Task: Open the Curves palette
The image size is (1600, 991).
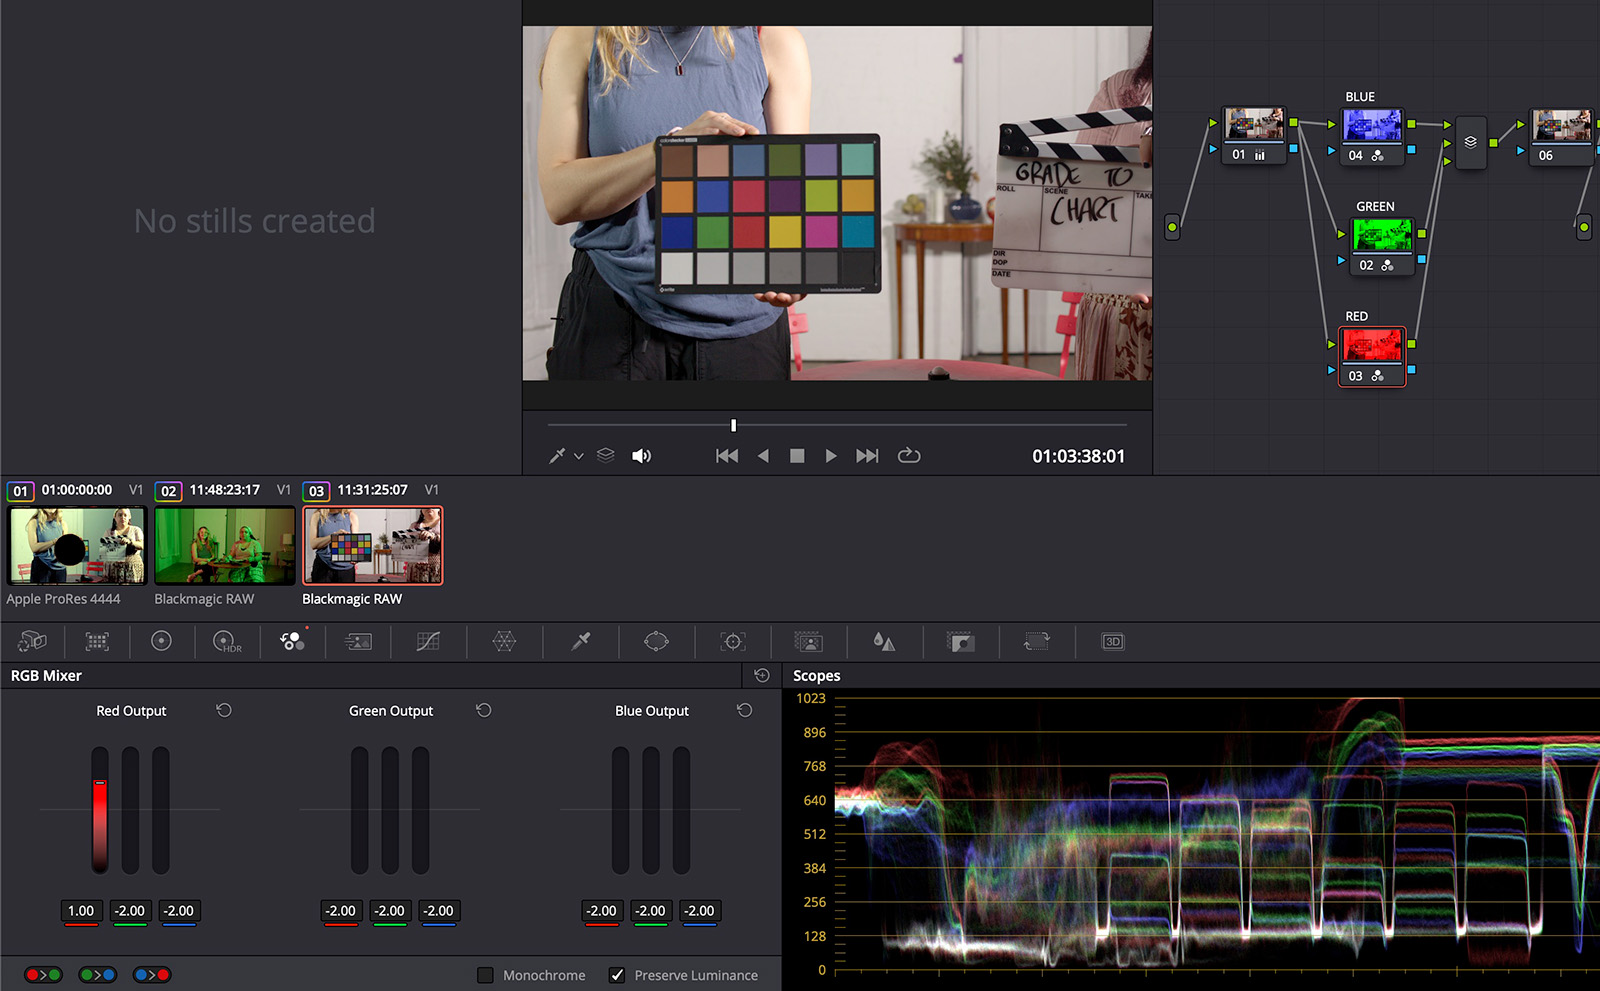Action: pos(428,641)
